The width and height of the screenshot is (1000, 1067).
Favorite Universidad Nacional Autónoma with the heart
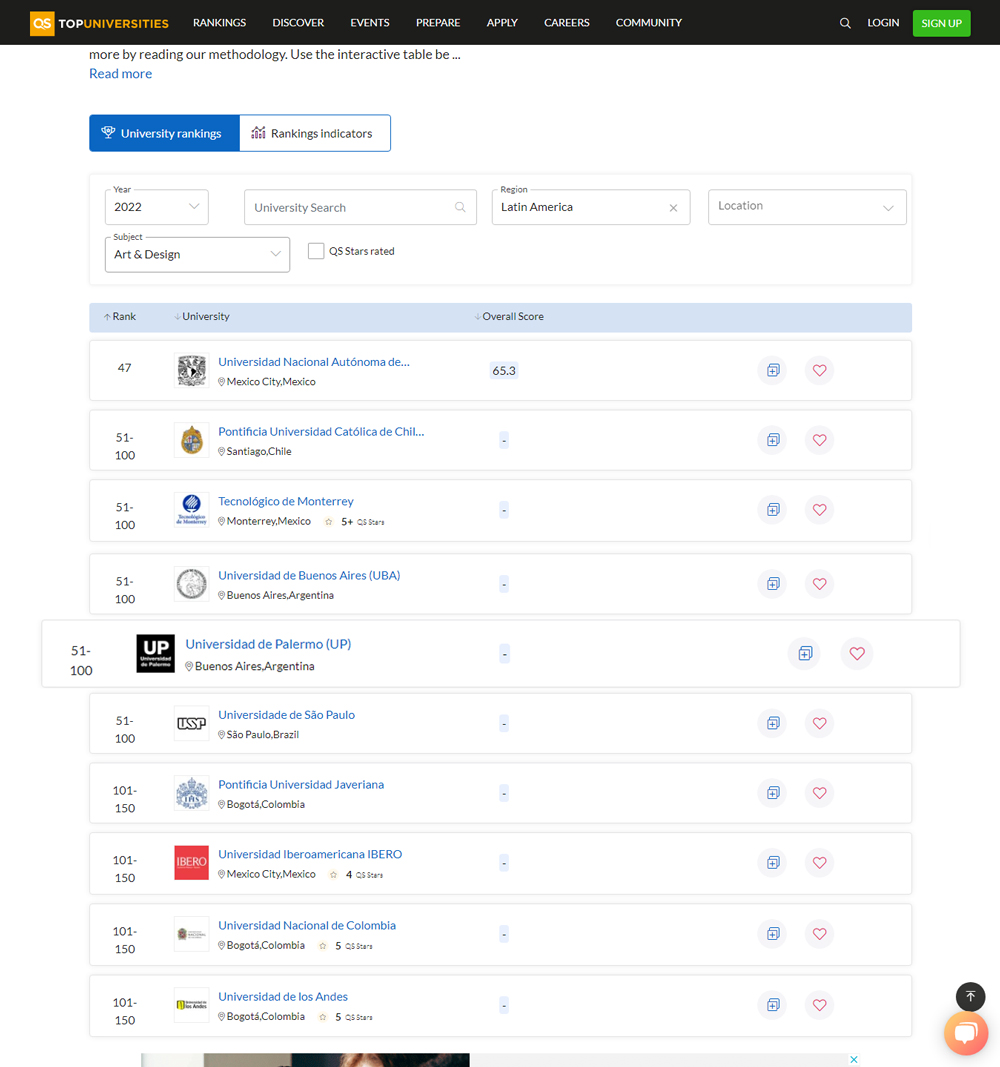[819, 370]
